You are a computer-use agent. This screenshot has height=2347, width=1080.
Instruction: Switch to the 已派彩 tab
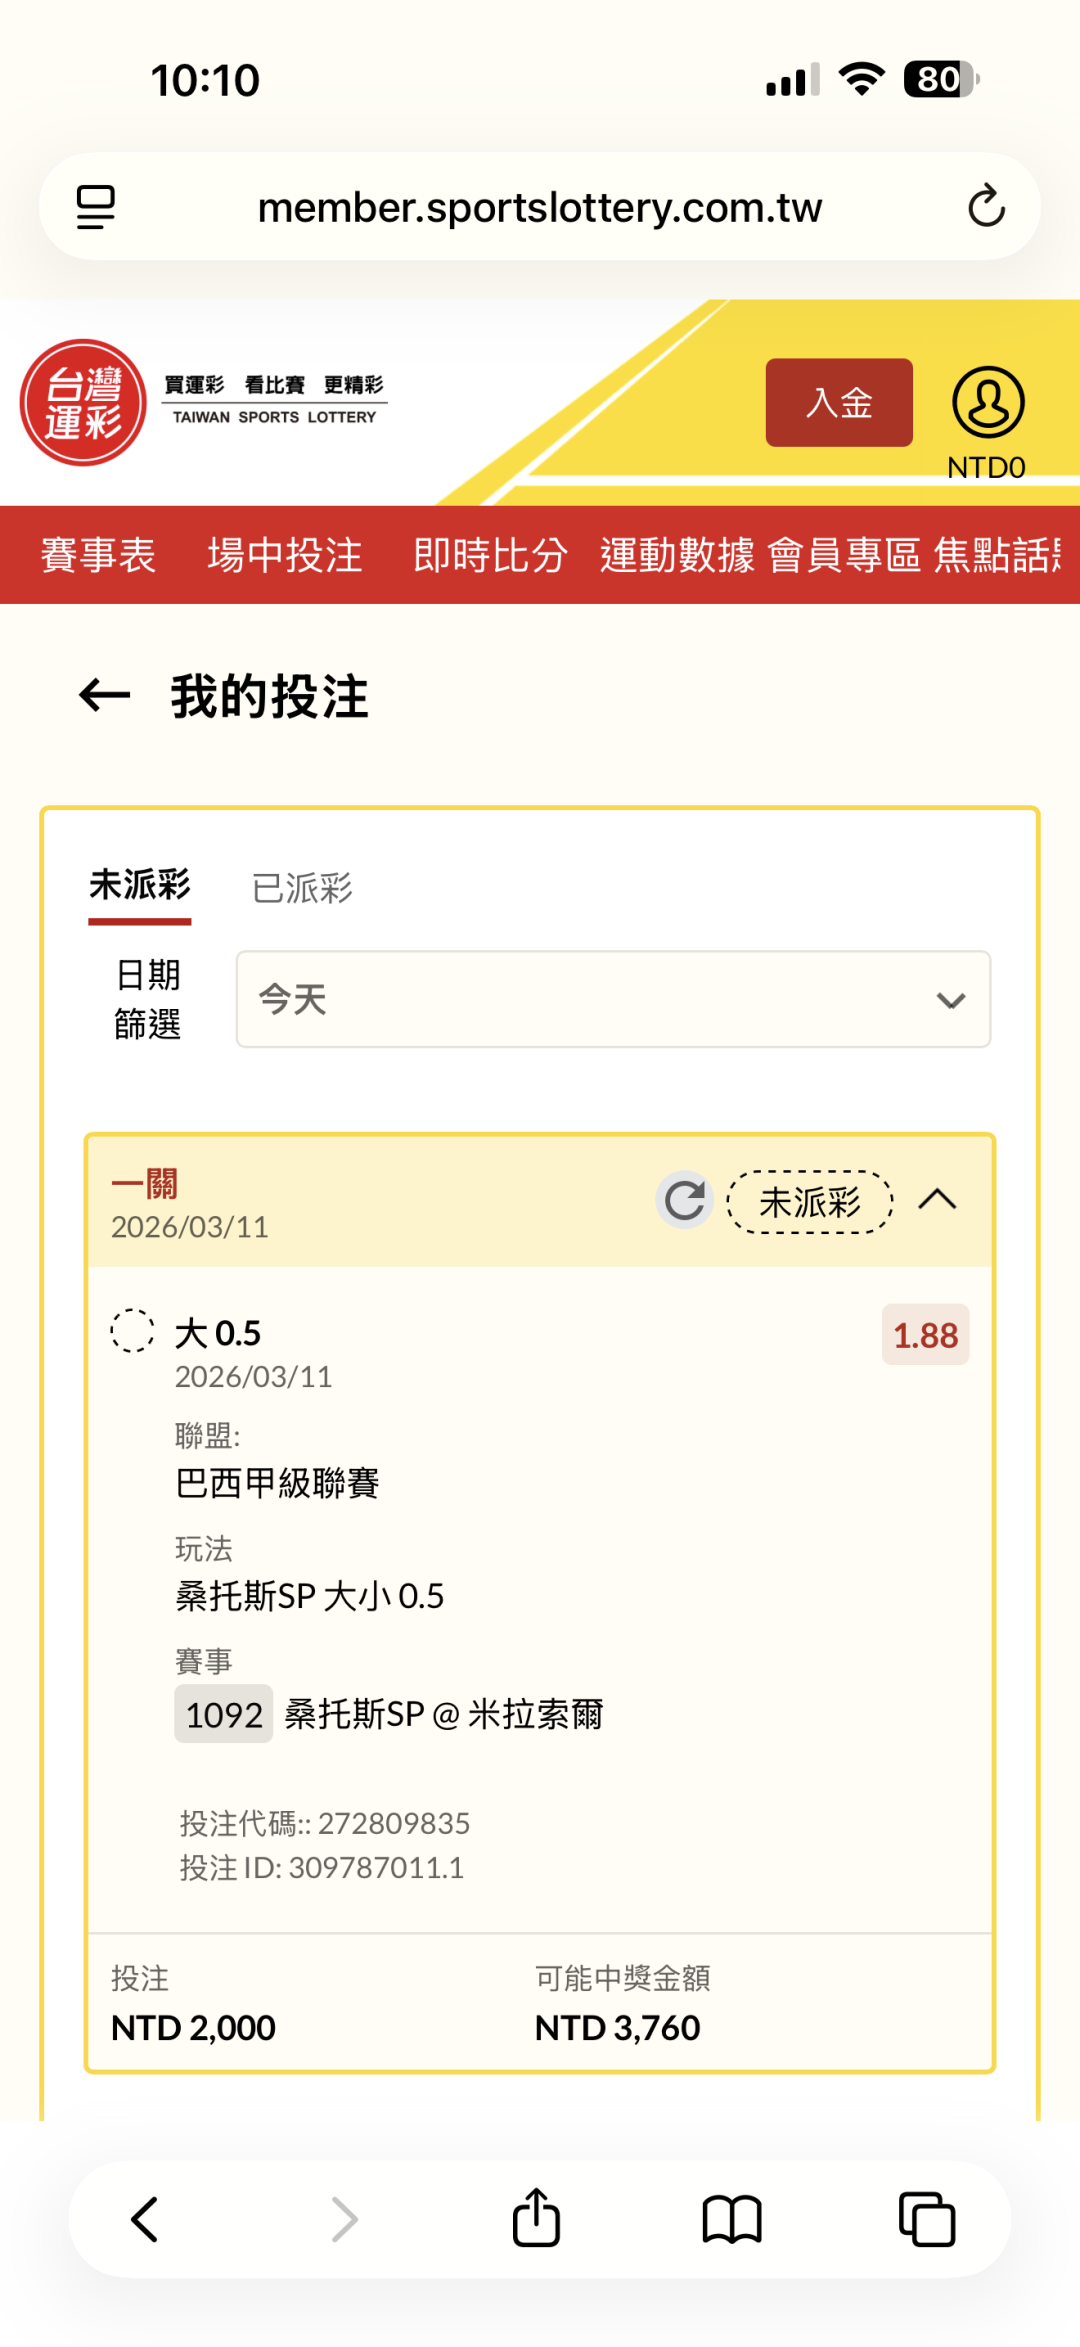(x=302, y=887)
